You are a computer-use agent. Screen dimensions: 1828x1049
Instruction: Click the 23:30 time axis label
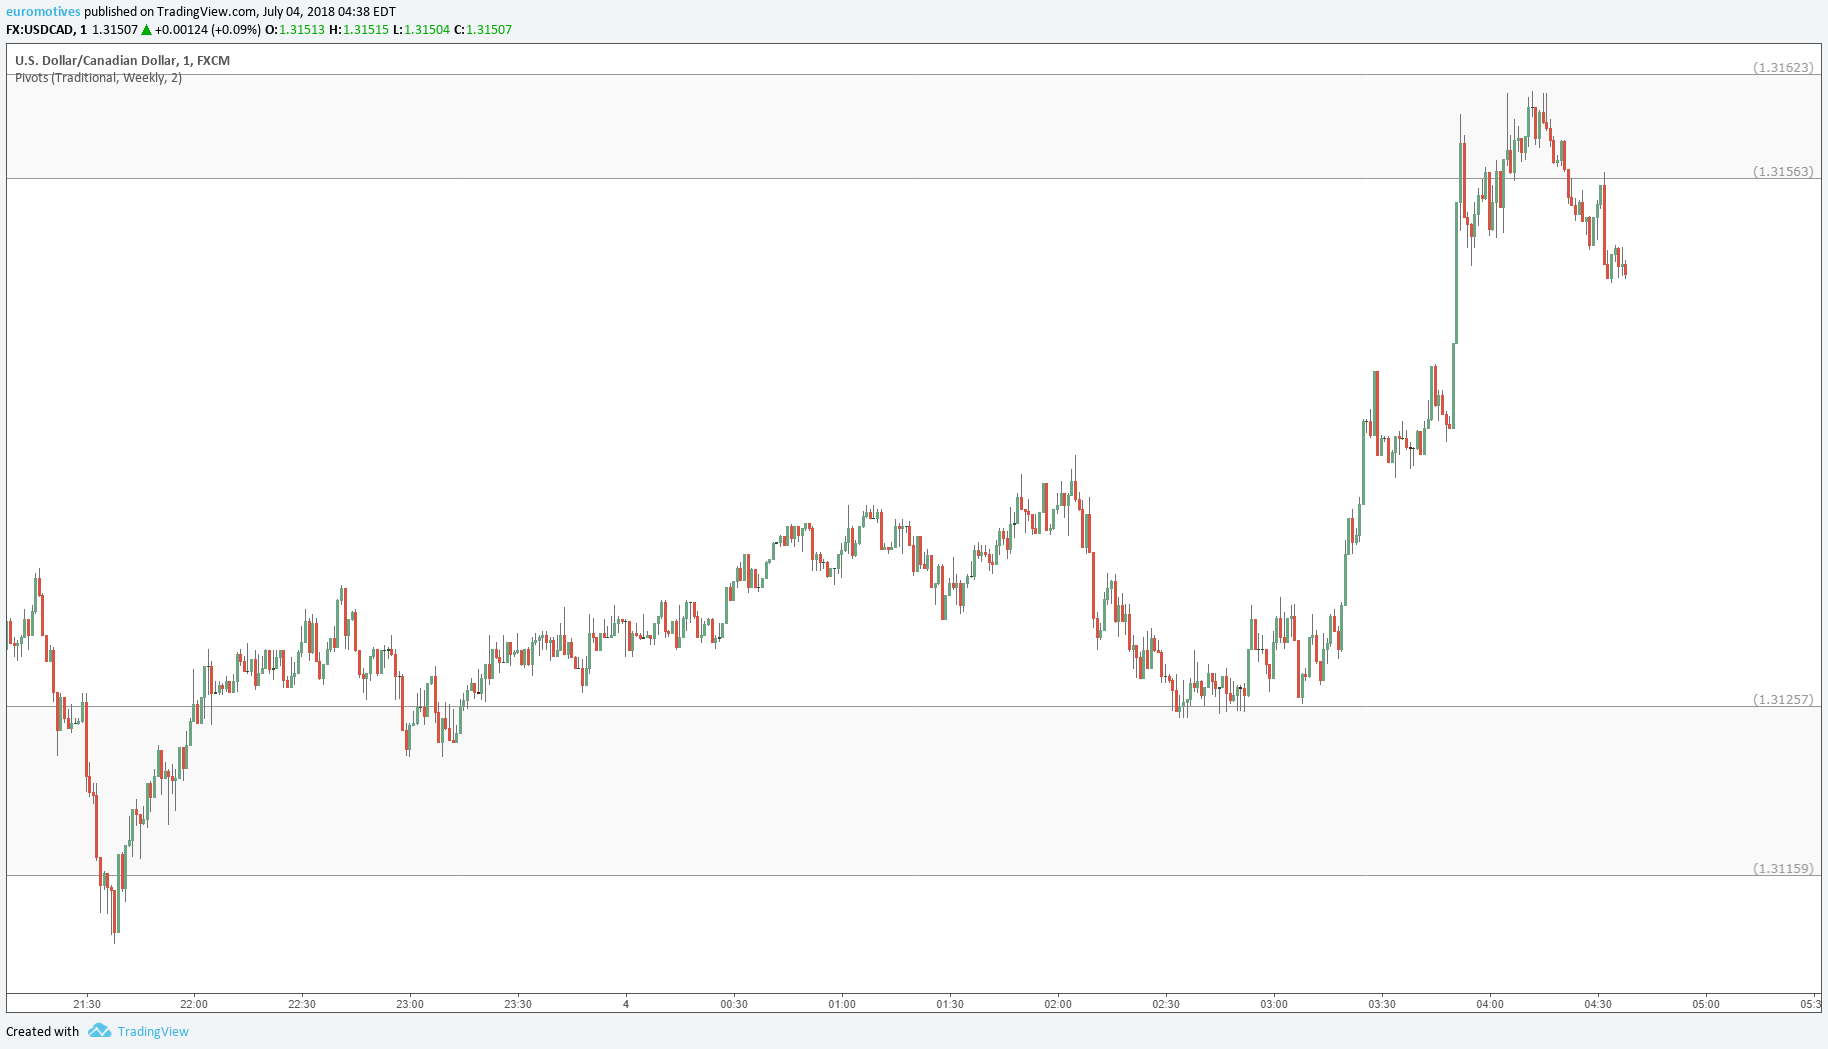(518, 1004)
